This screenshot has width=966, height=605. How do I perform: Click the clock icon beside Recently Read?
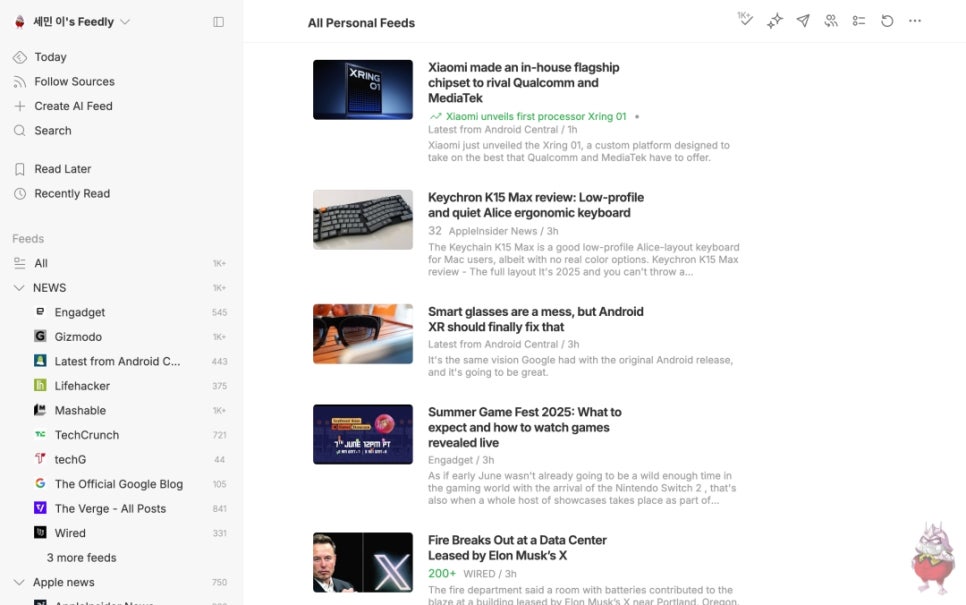[x=20, y=193]
